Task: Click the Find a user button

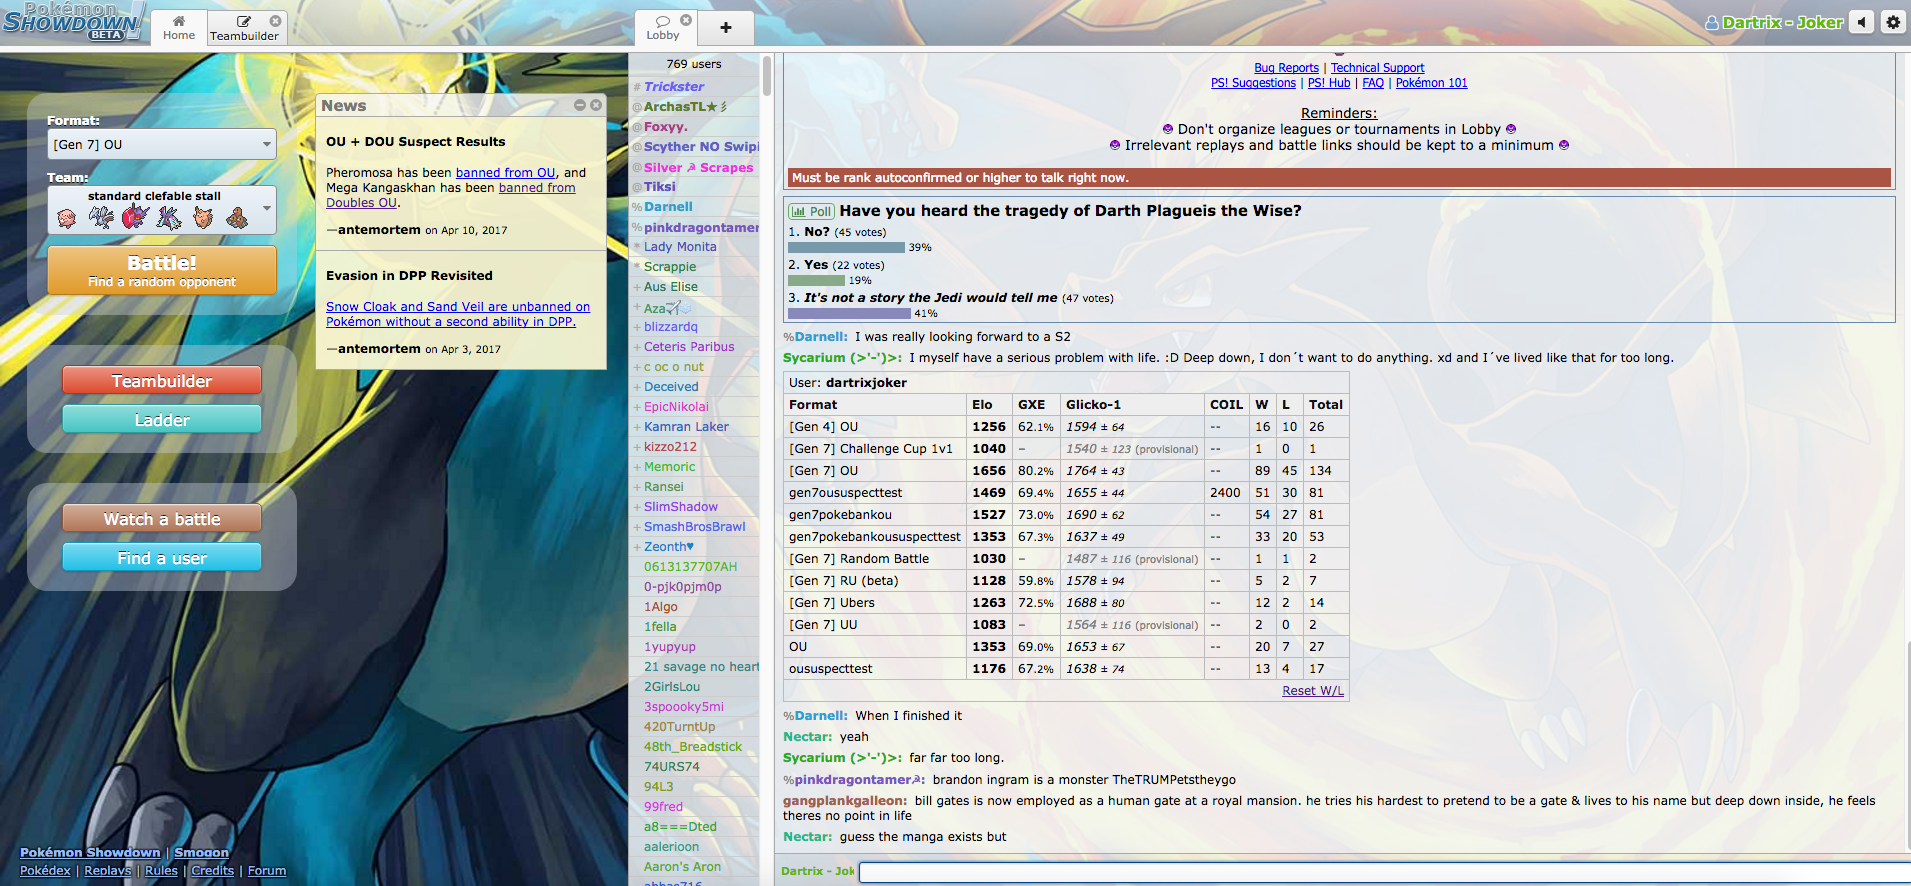Action: (162, 558)
